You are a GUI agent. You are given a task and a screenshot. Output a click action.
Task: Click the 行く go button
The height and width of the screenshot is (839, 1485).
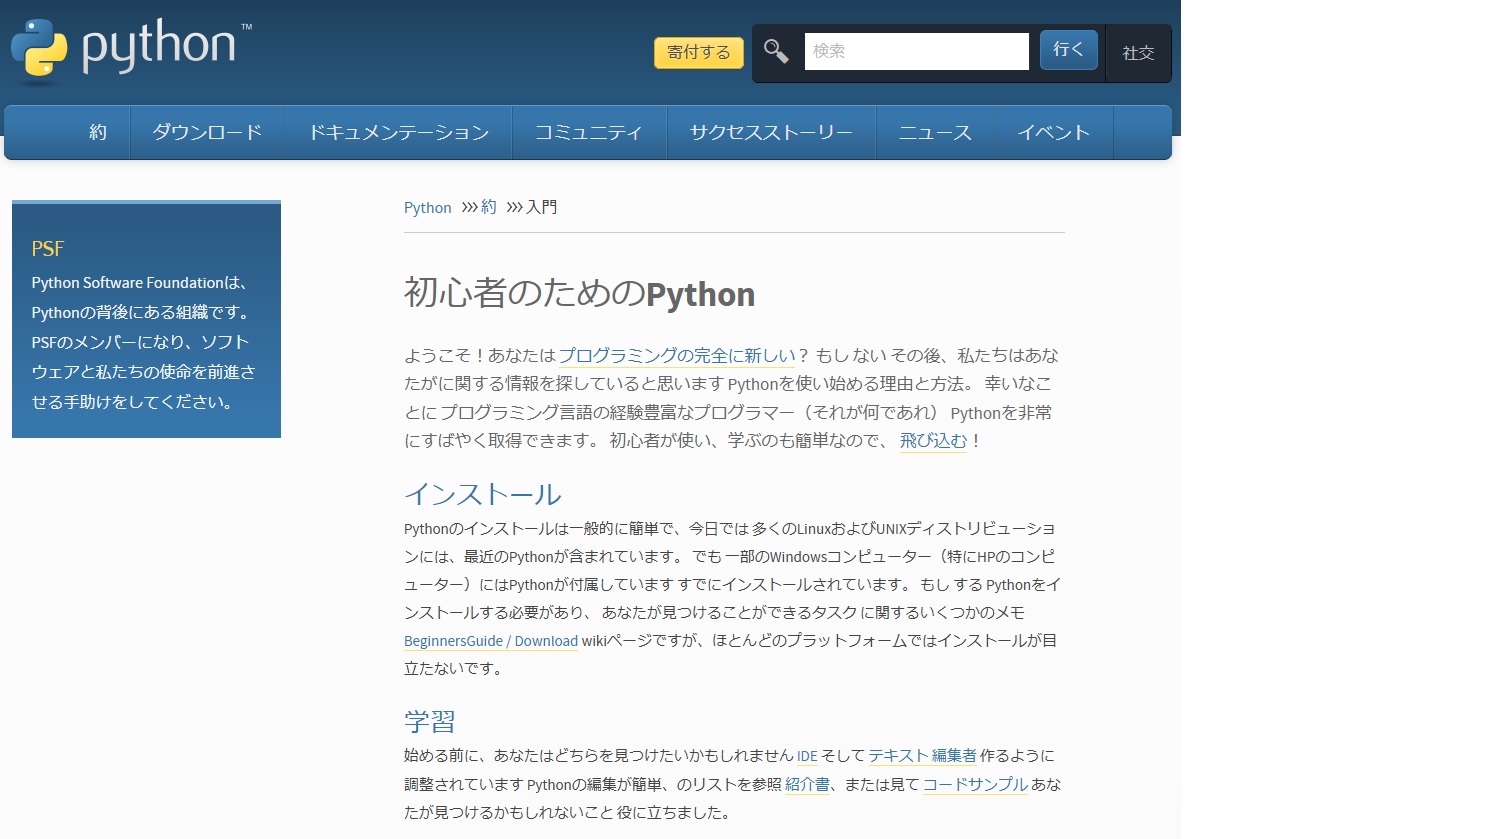tap(1068, 50)
